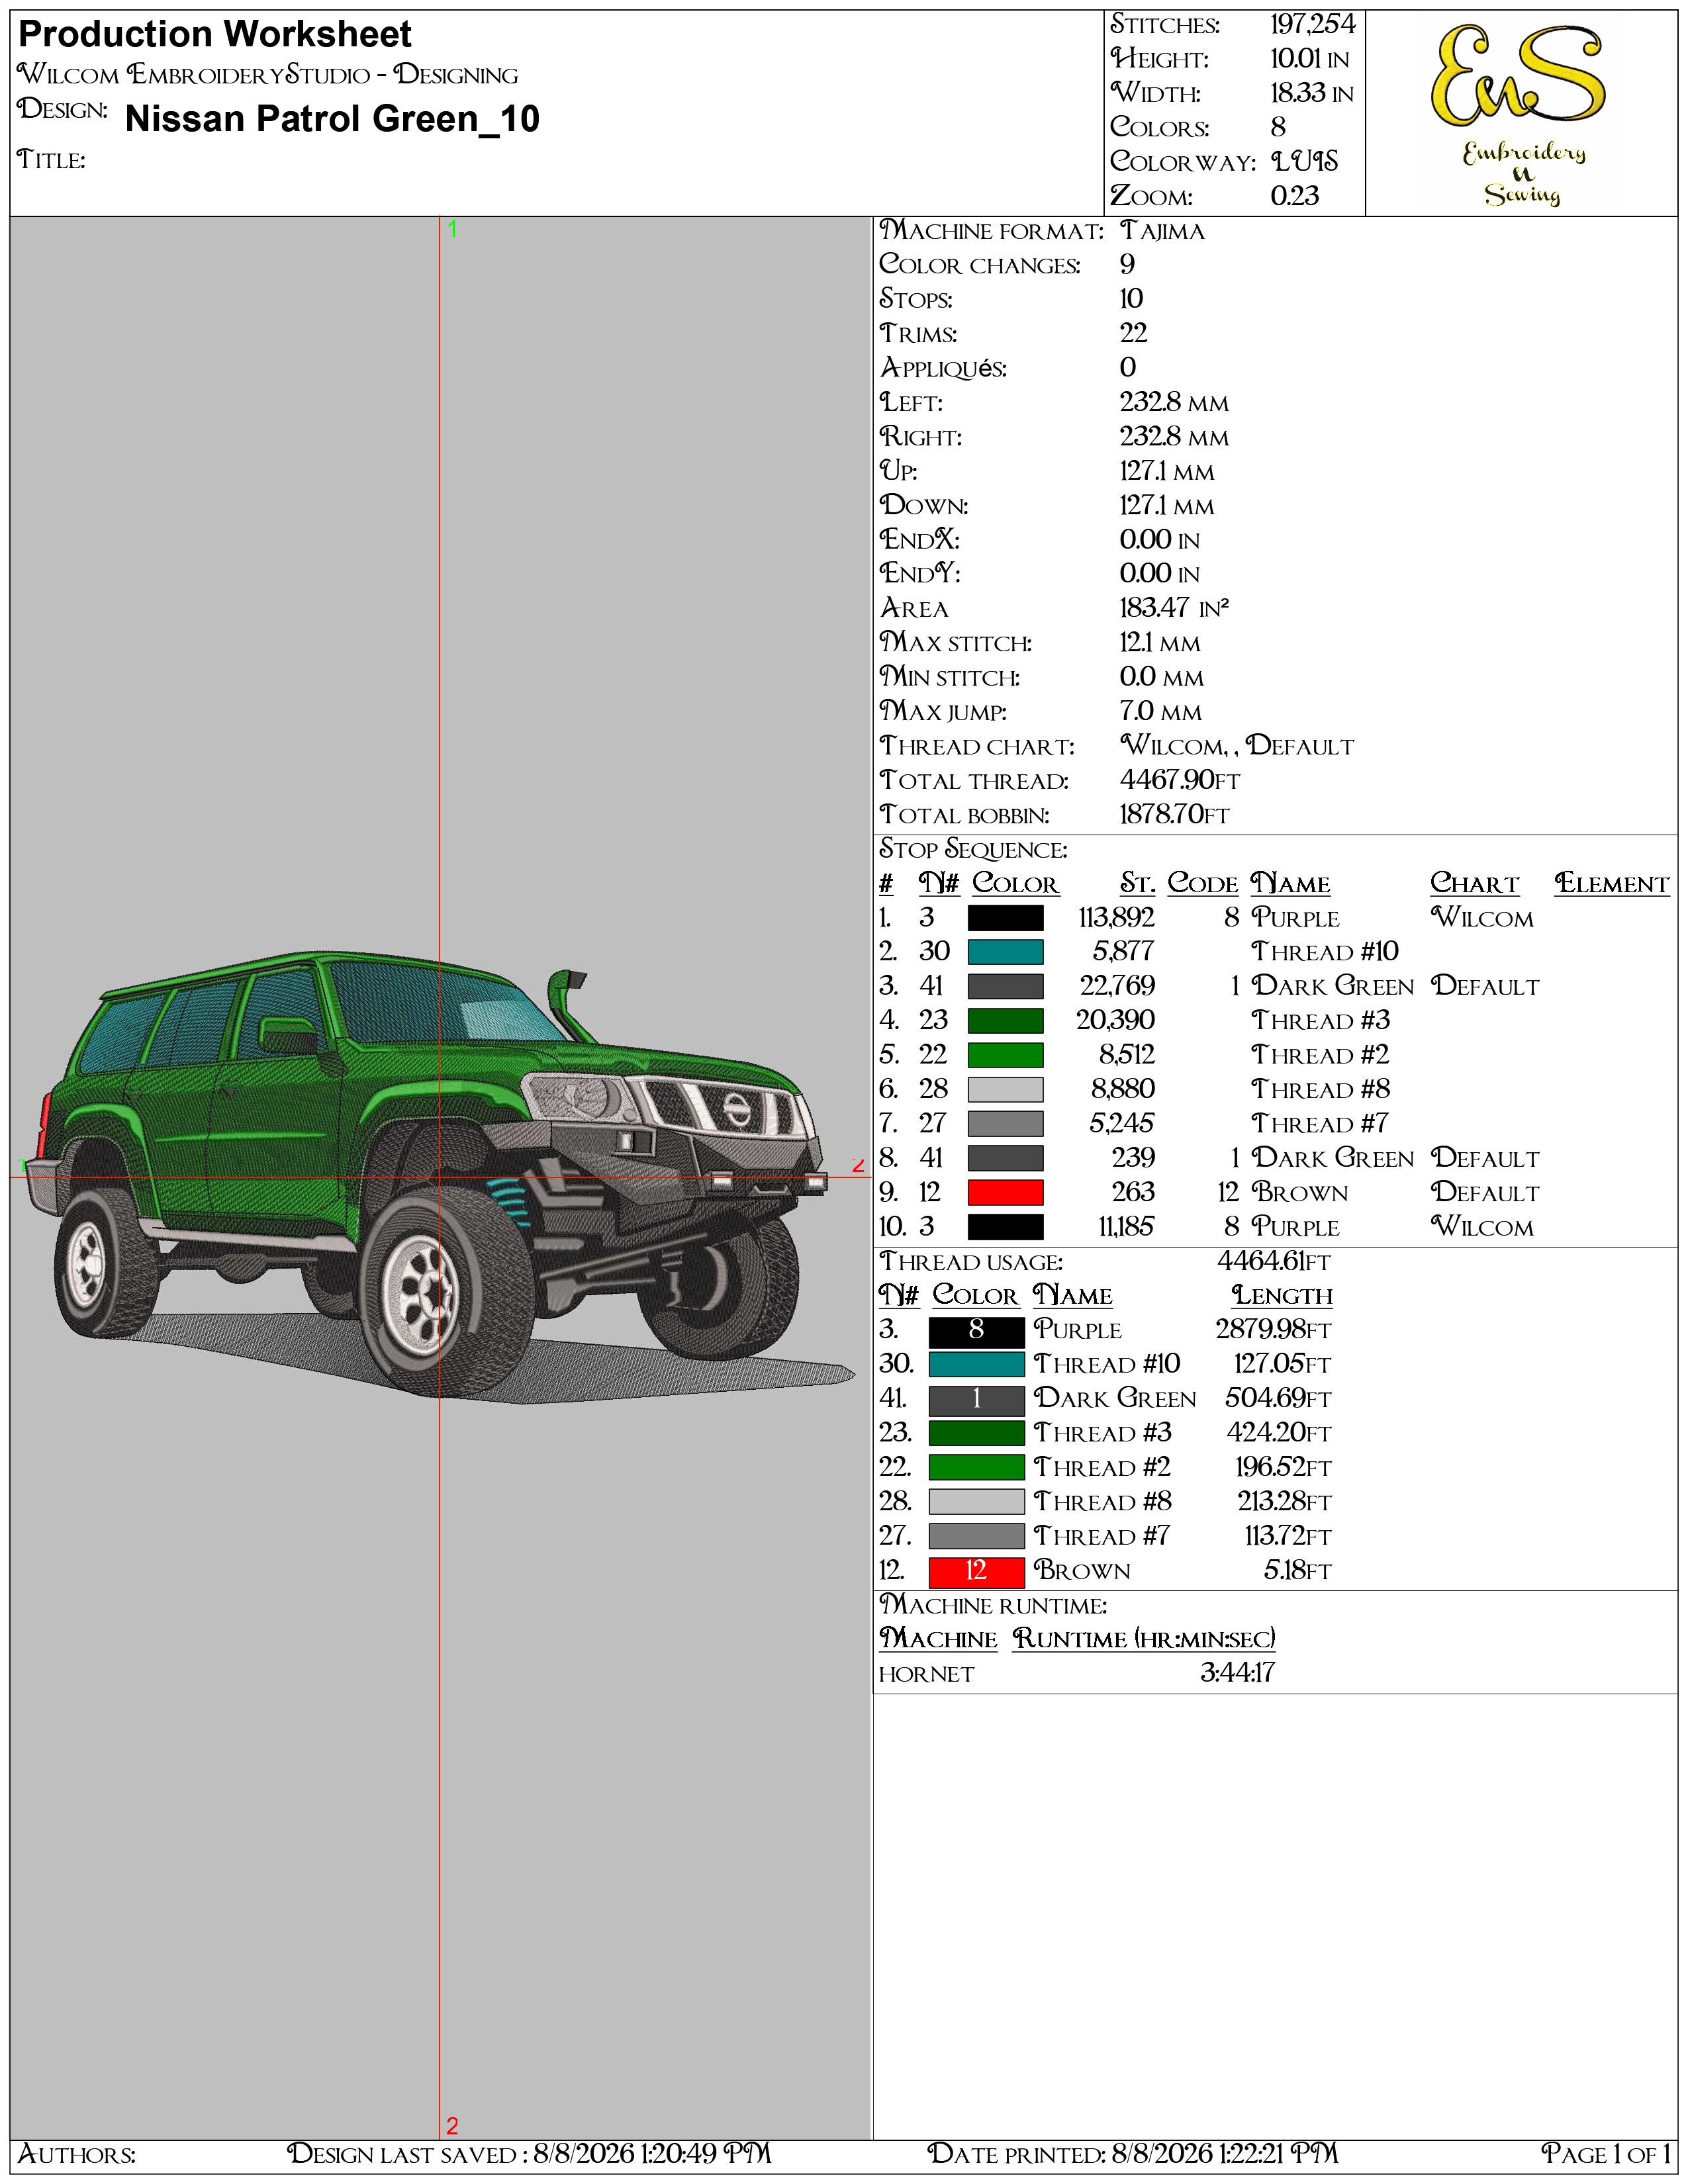The image size is (1688, 2184).
Task: Click the dark green thread usage swatch for 424.20ft
Action: click(x=976, y=1434)
